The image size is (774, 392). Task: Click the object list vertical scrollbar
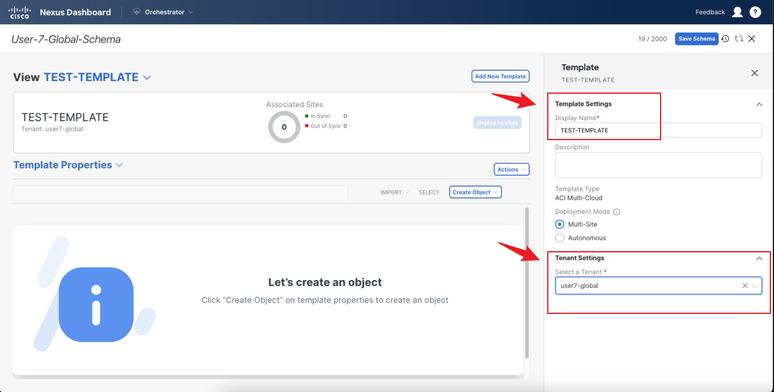(527, 282)
